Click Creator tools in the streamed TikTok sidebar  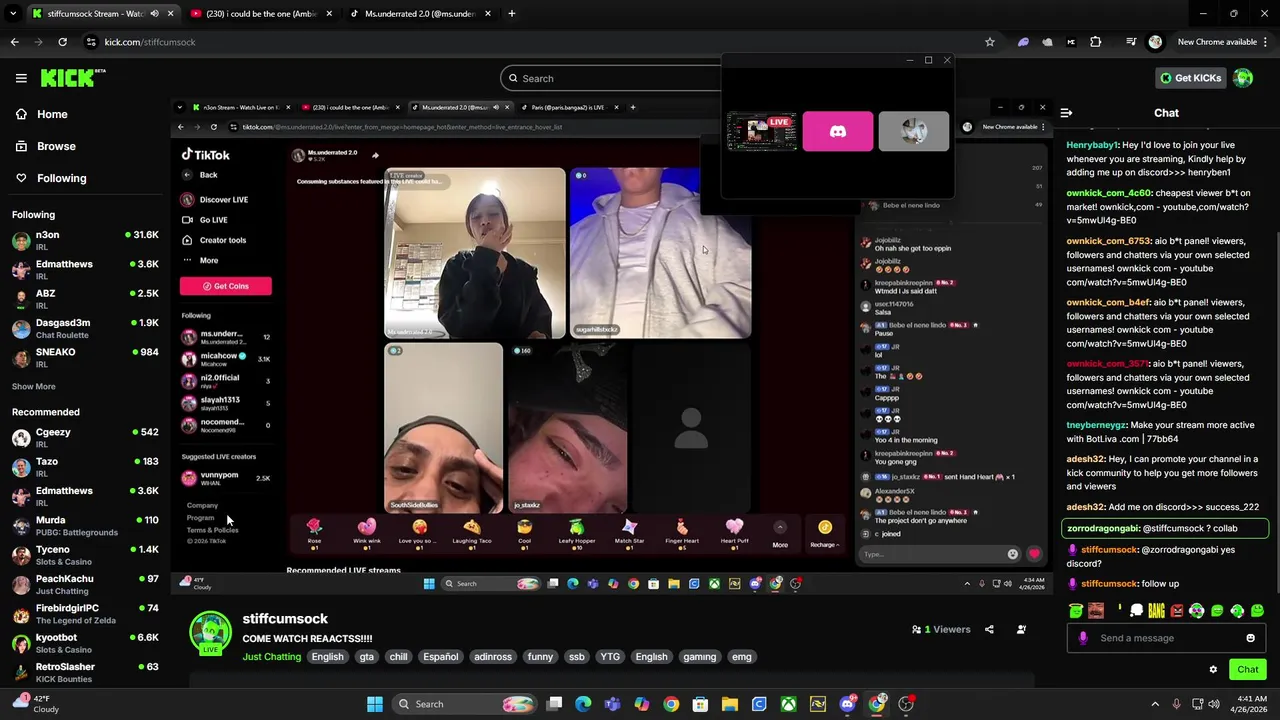(214, 240)
